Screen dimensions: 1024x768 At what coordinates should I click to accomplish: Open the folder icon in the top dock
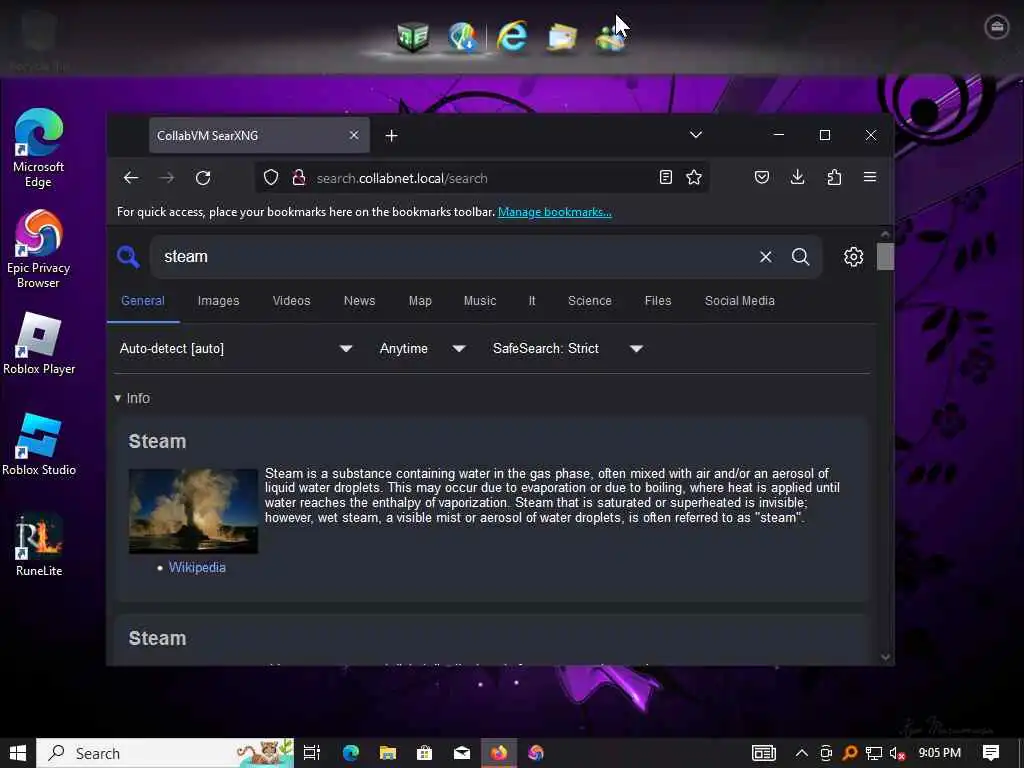pyautogui.click(x=561, y=37)
